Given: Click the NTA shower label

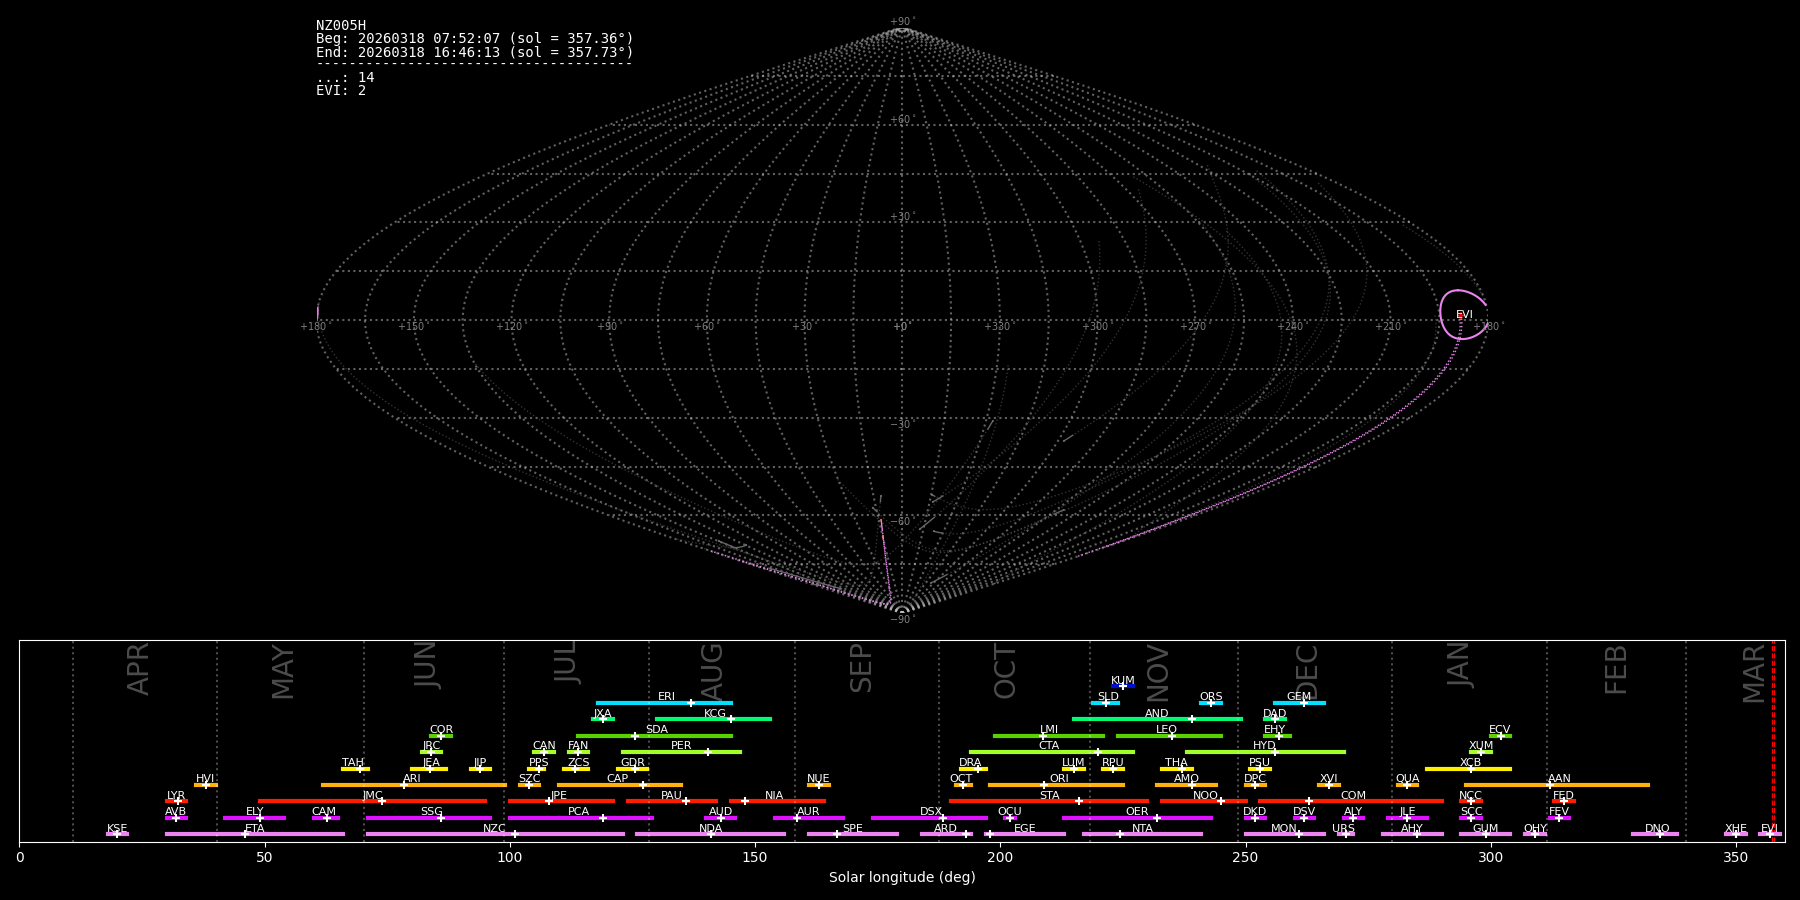Looking at the screenshot, I should click(1142, 829).
